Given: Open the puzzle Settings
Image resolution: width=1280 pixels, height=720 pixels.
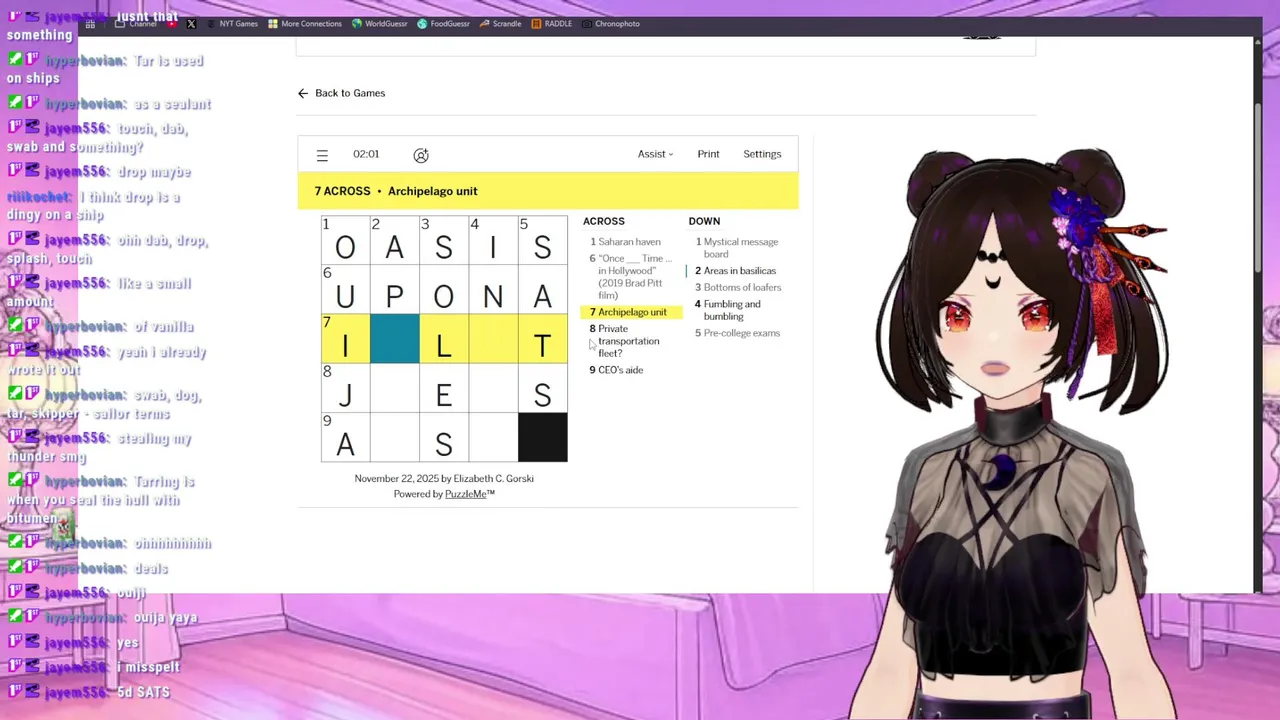Looking at the screenshot, I should click(x=762, y=154).
